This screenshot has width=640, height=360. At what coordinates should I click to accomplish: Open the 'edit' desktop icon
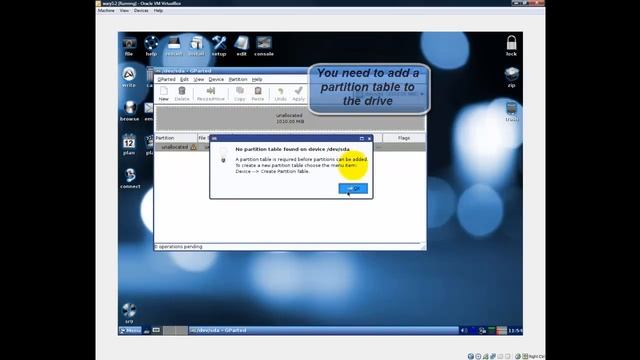pyautogui.click(x=241, y=46)
